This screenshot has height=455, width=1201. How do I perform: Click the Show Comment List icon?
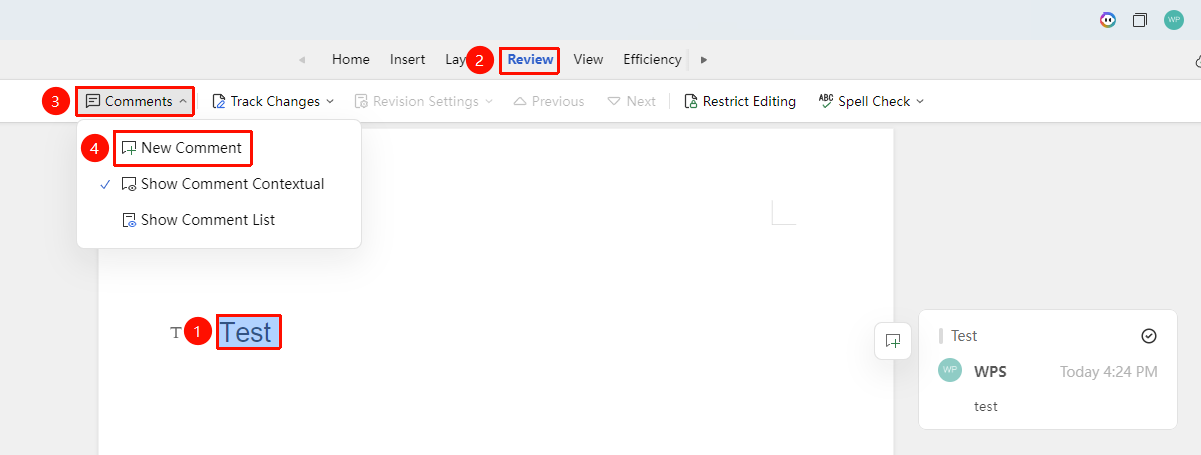[128, 220]
